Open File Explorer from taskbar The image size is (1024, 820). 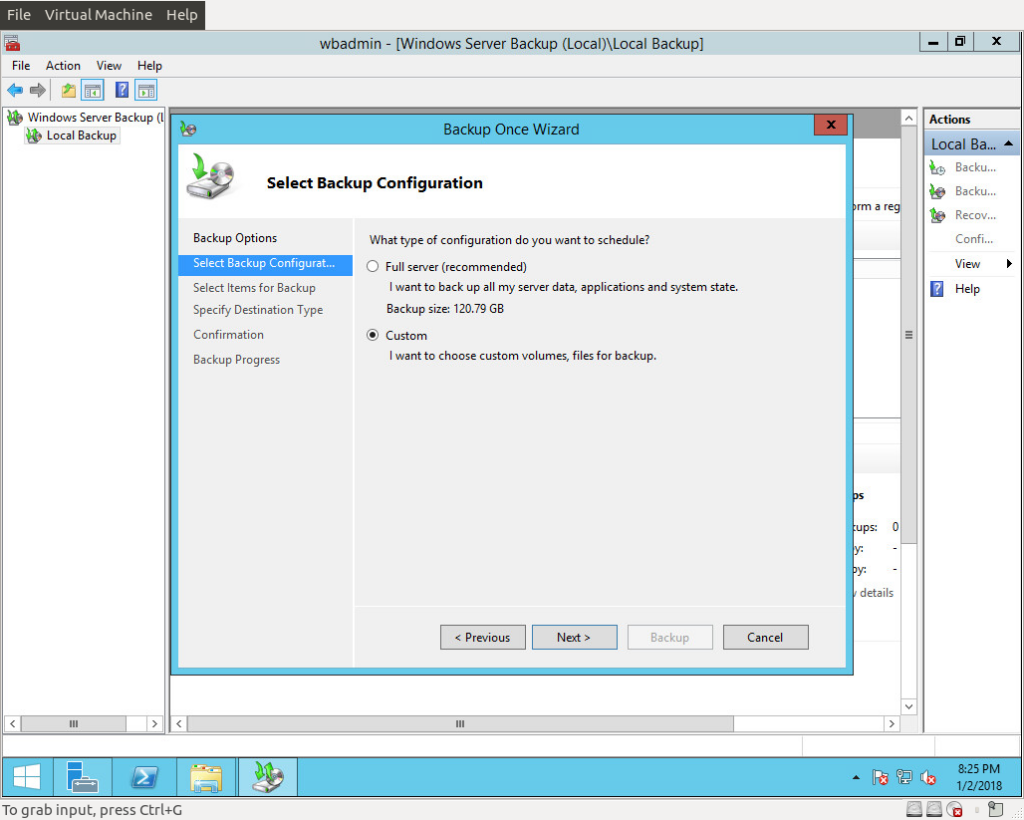tap(206, 777)
